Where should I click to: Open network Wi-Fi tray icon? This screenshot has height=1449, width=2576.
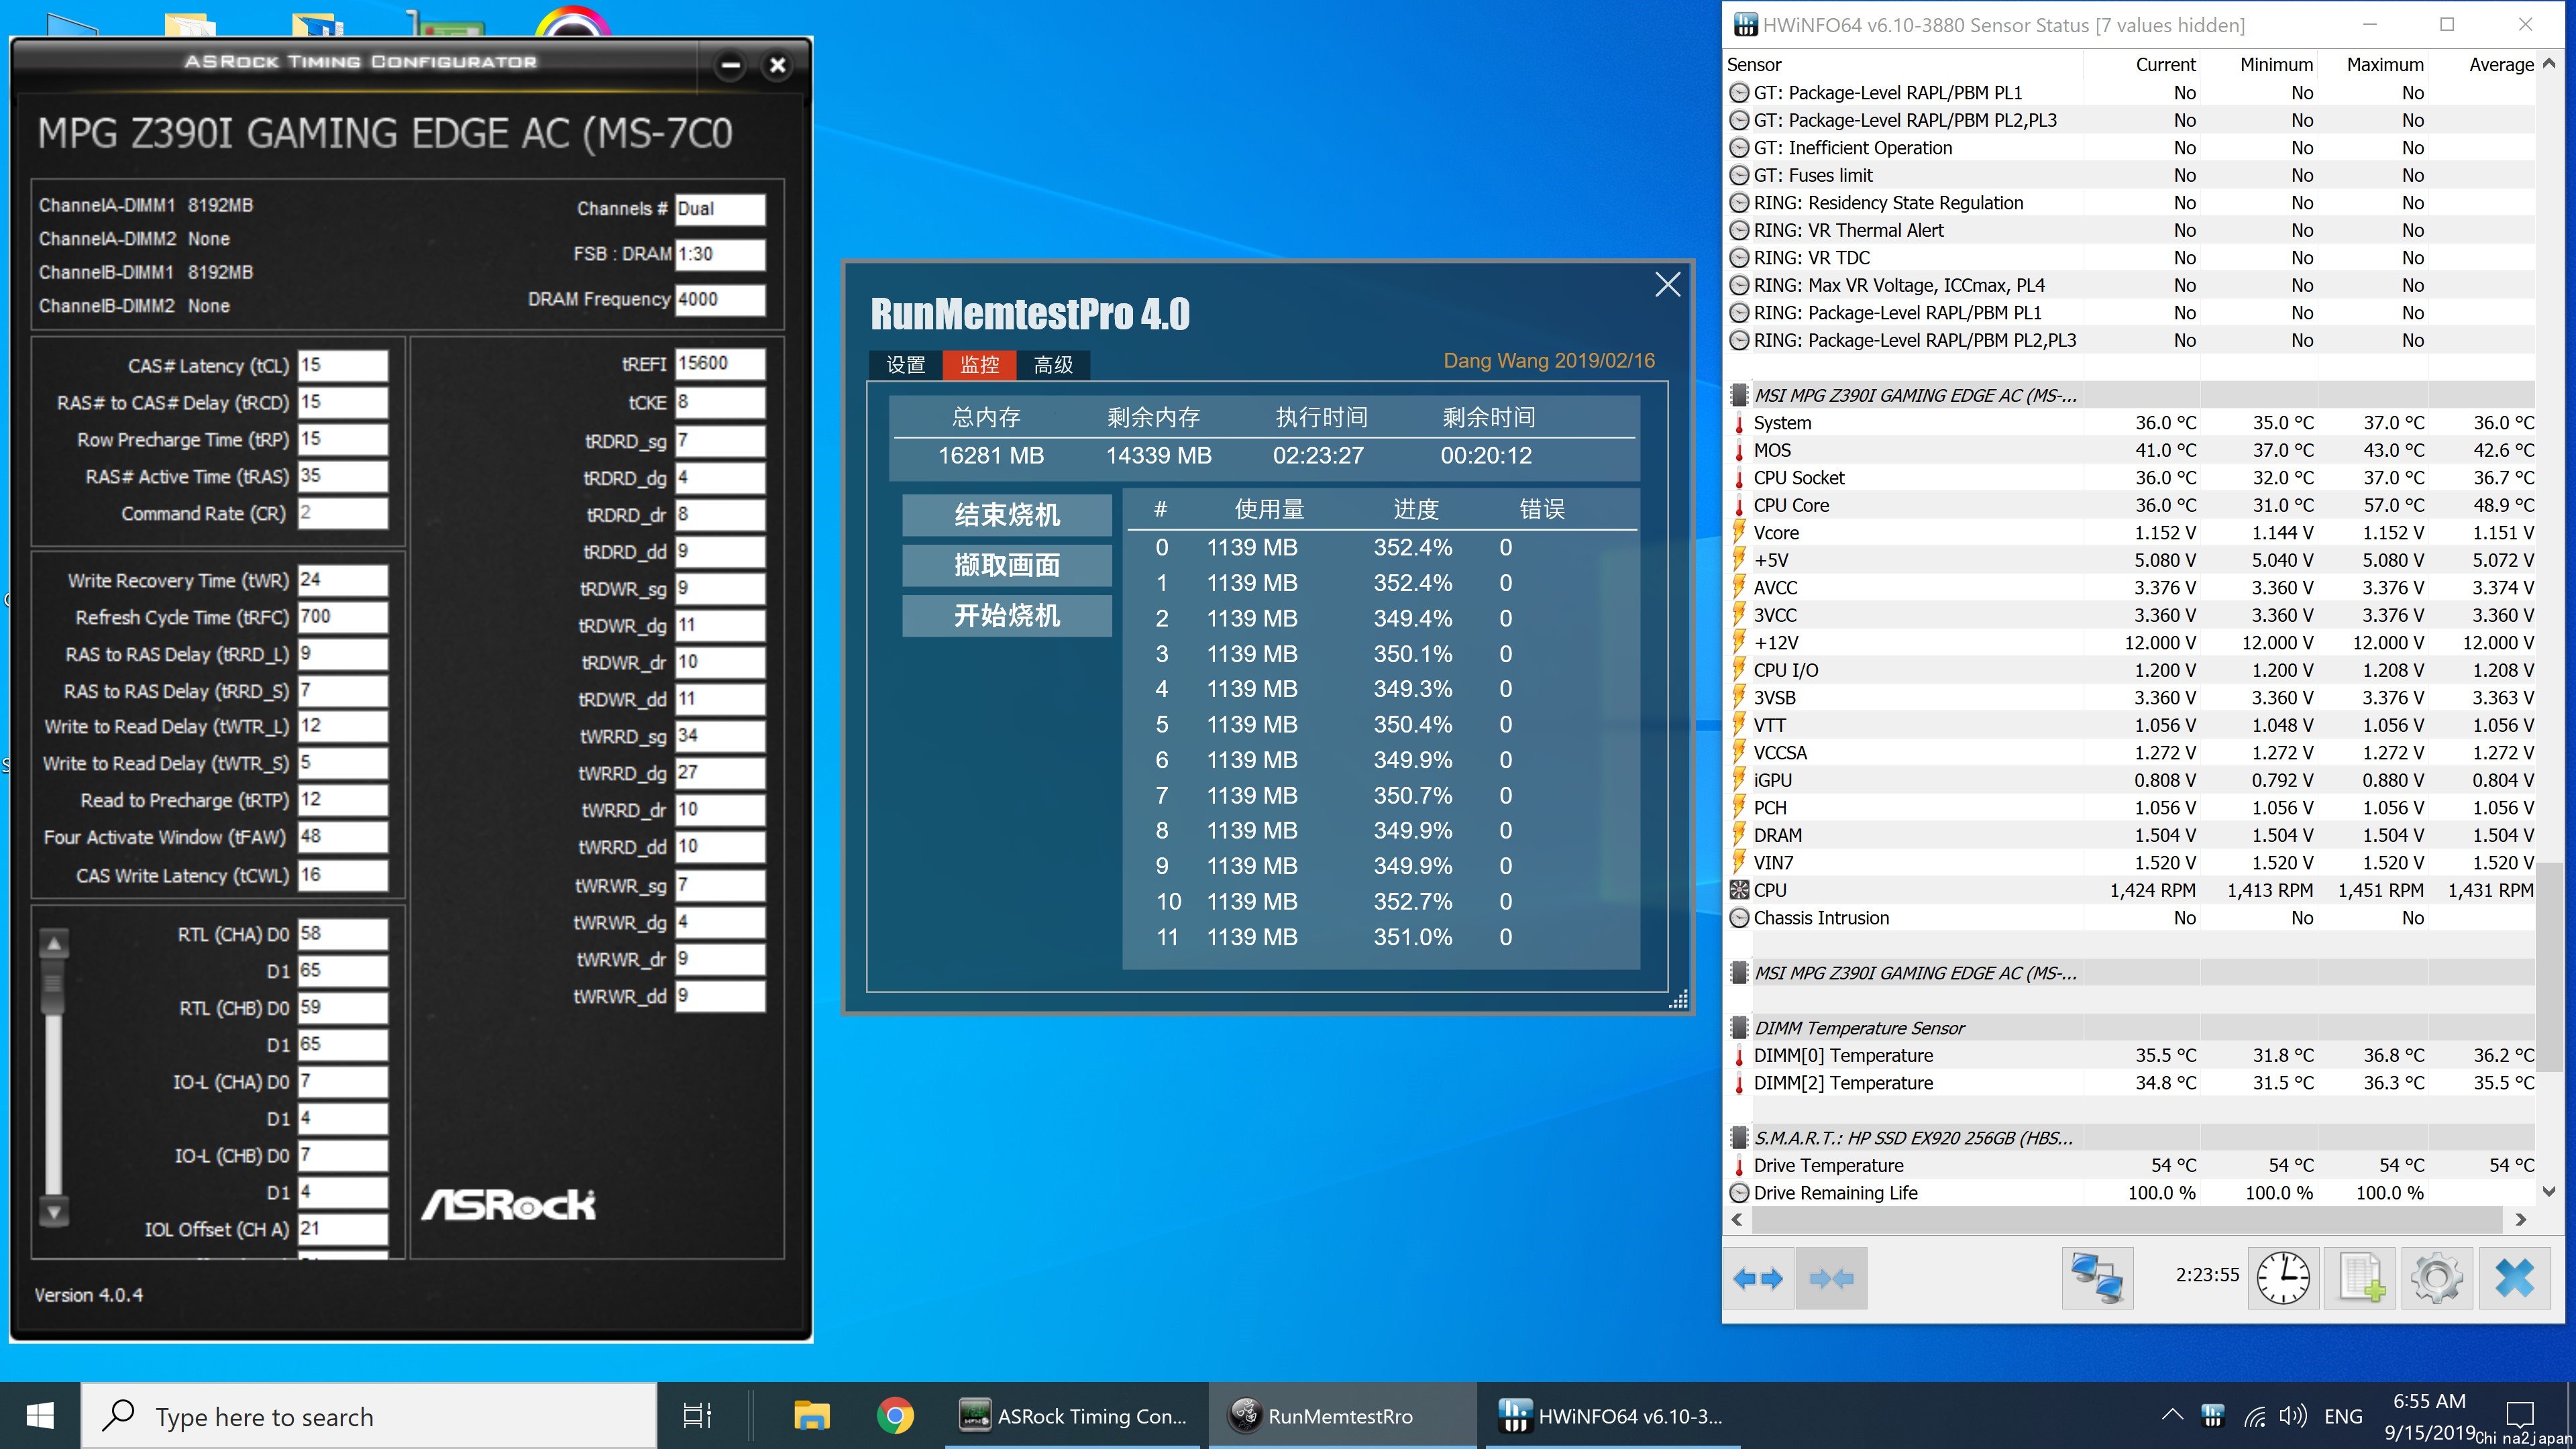[x=2254, y=1416]
